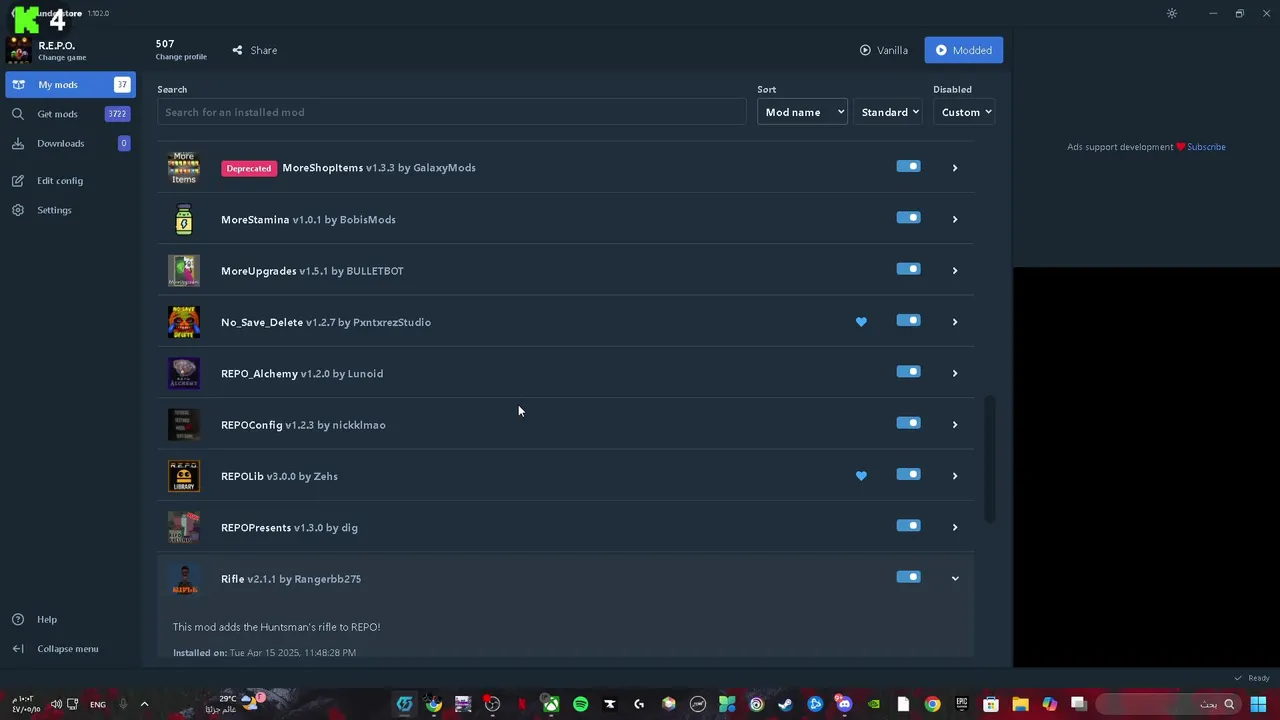Screen dimensions: 1280x720
Task: Expand the MoreStamina mod details
Action: pyautogui.click(x=955, y=219)
